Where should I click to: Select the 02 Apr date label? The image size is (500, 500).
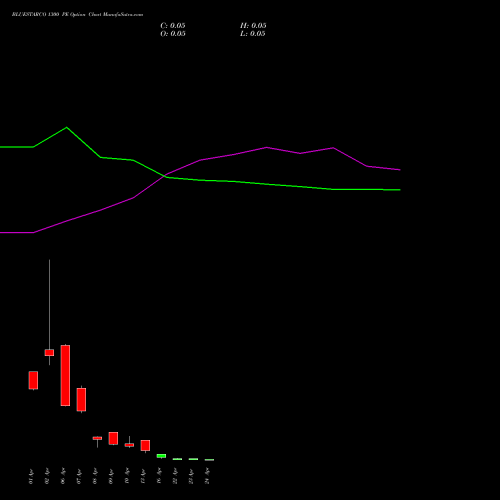pyautogui.click(x=47, y=476)
